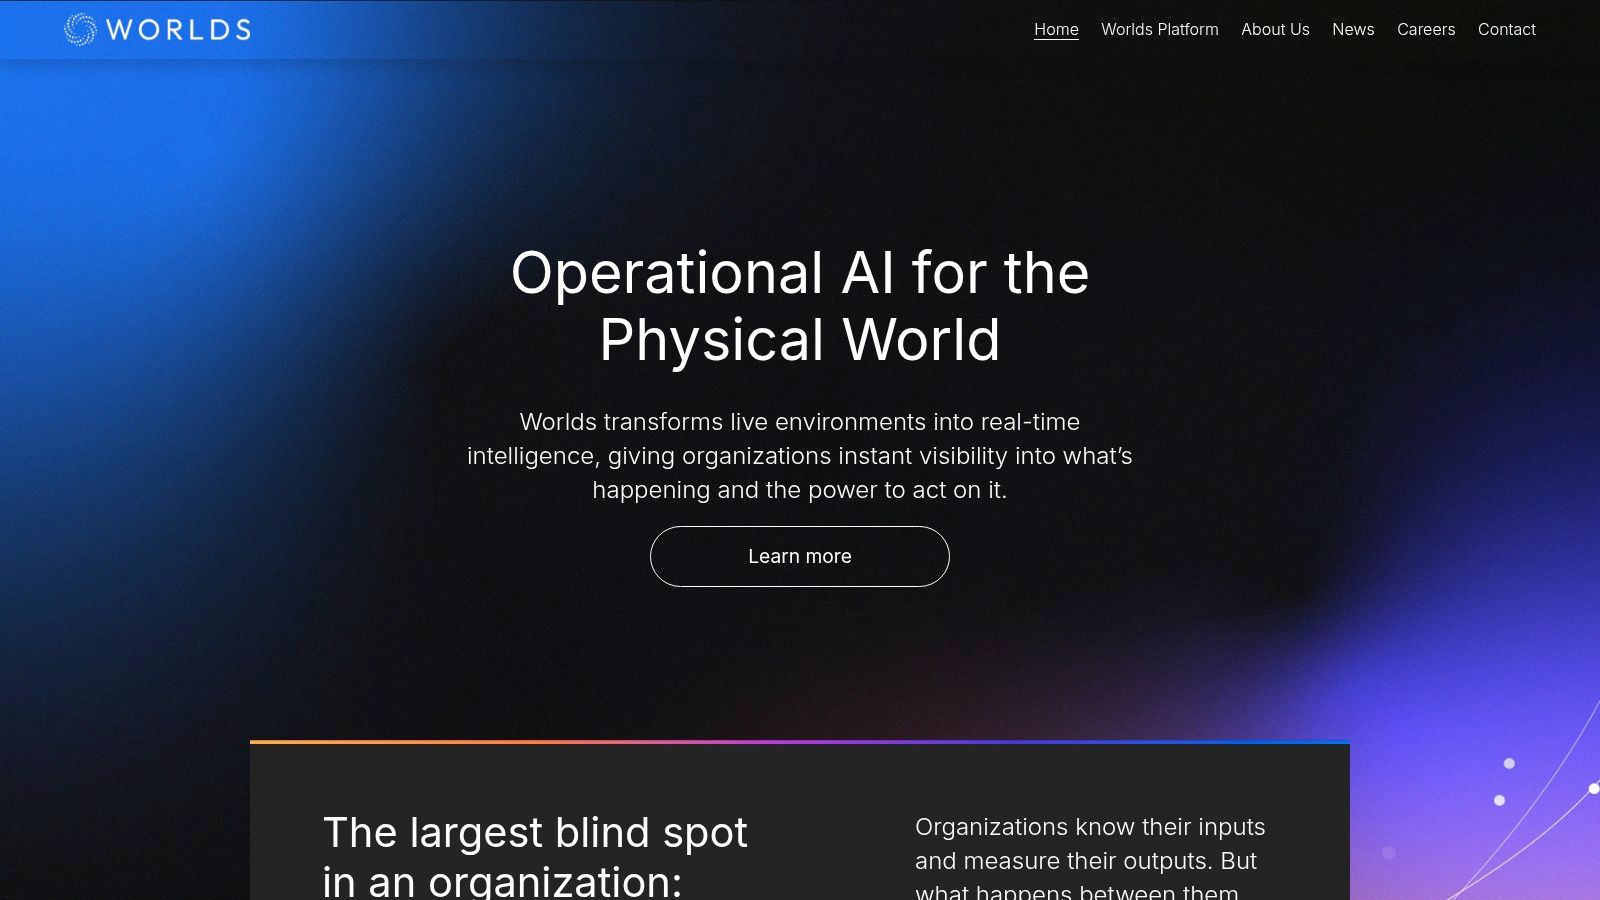
Task: Click the text "Organizations know their inputs"
Action: [1090, 827]
